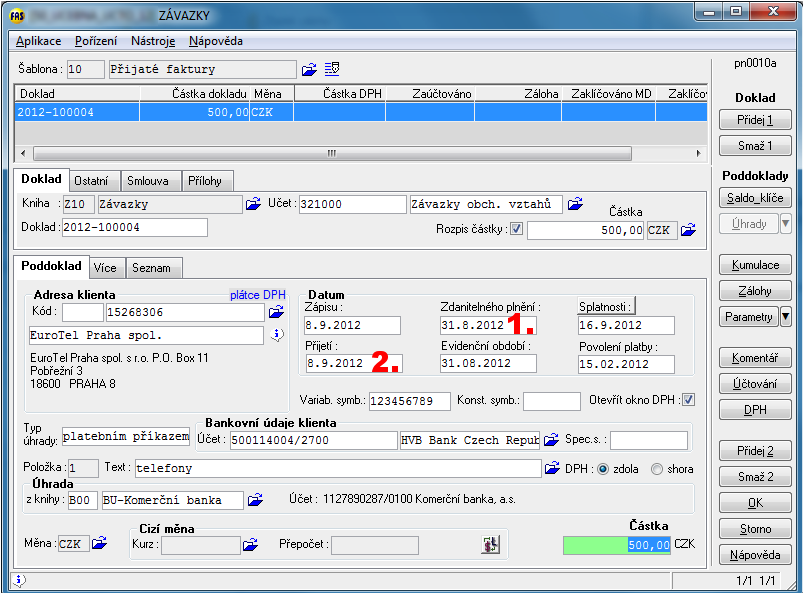Open the Nástroje menu
The height and width of the screenshot is (593, 803).
153,41
